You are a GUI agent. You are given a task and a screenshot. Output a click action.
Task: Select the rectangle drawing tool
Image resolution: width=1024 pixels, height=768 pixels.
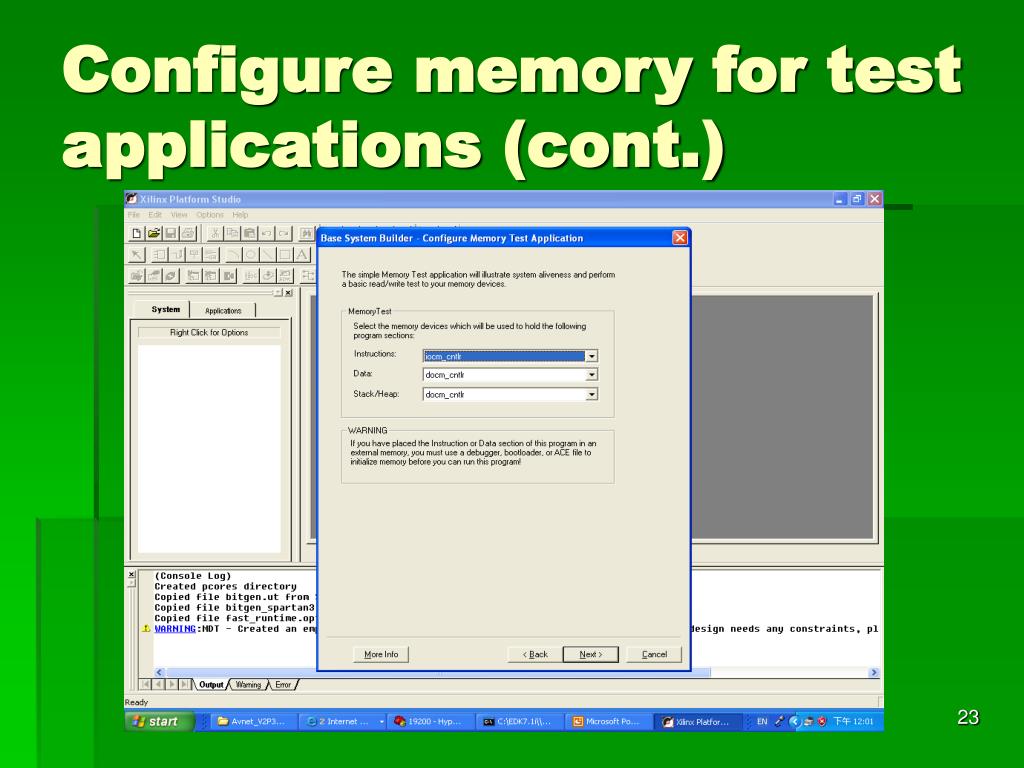click(x=285, y=255)
